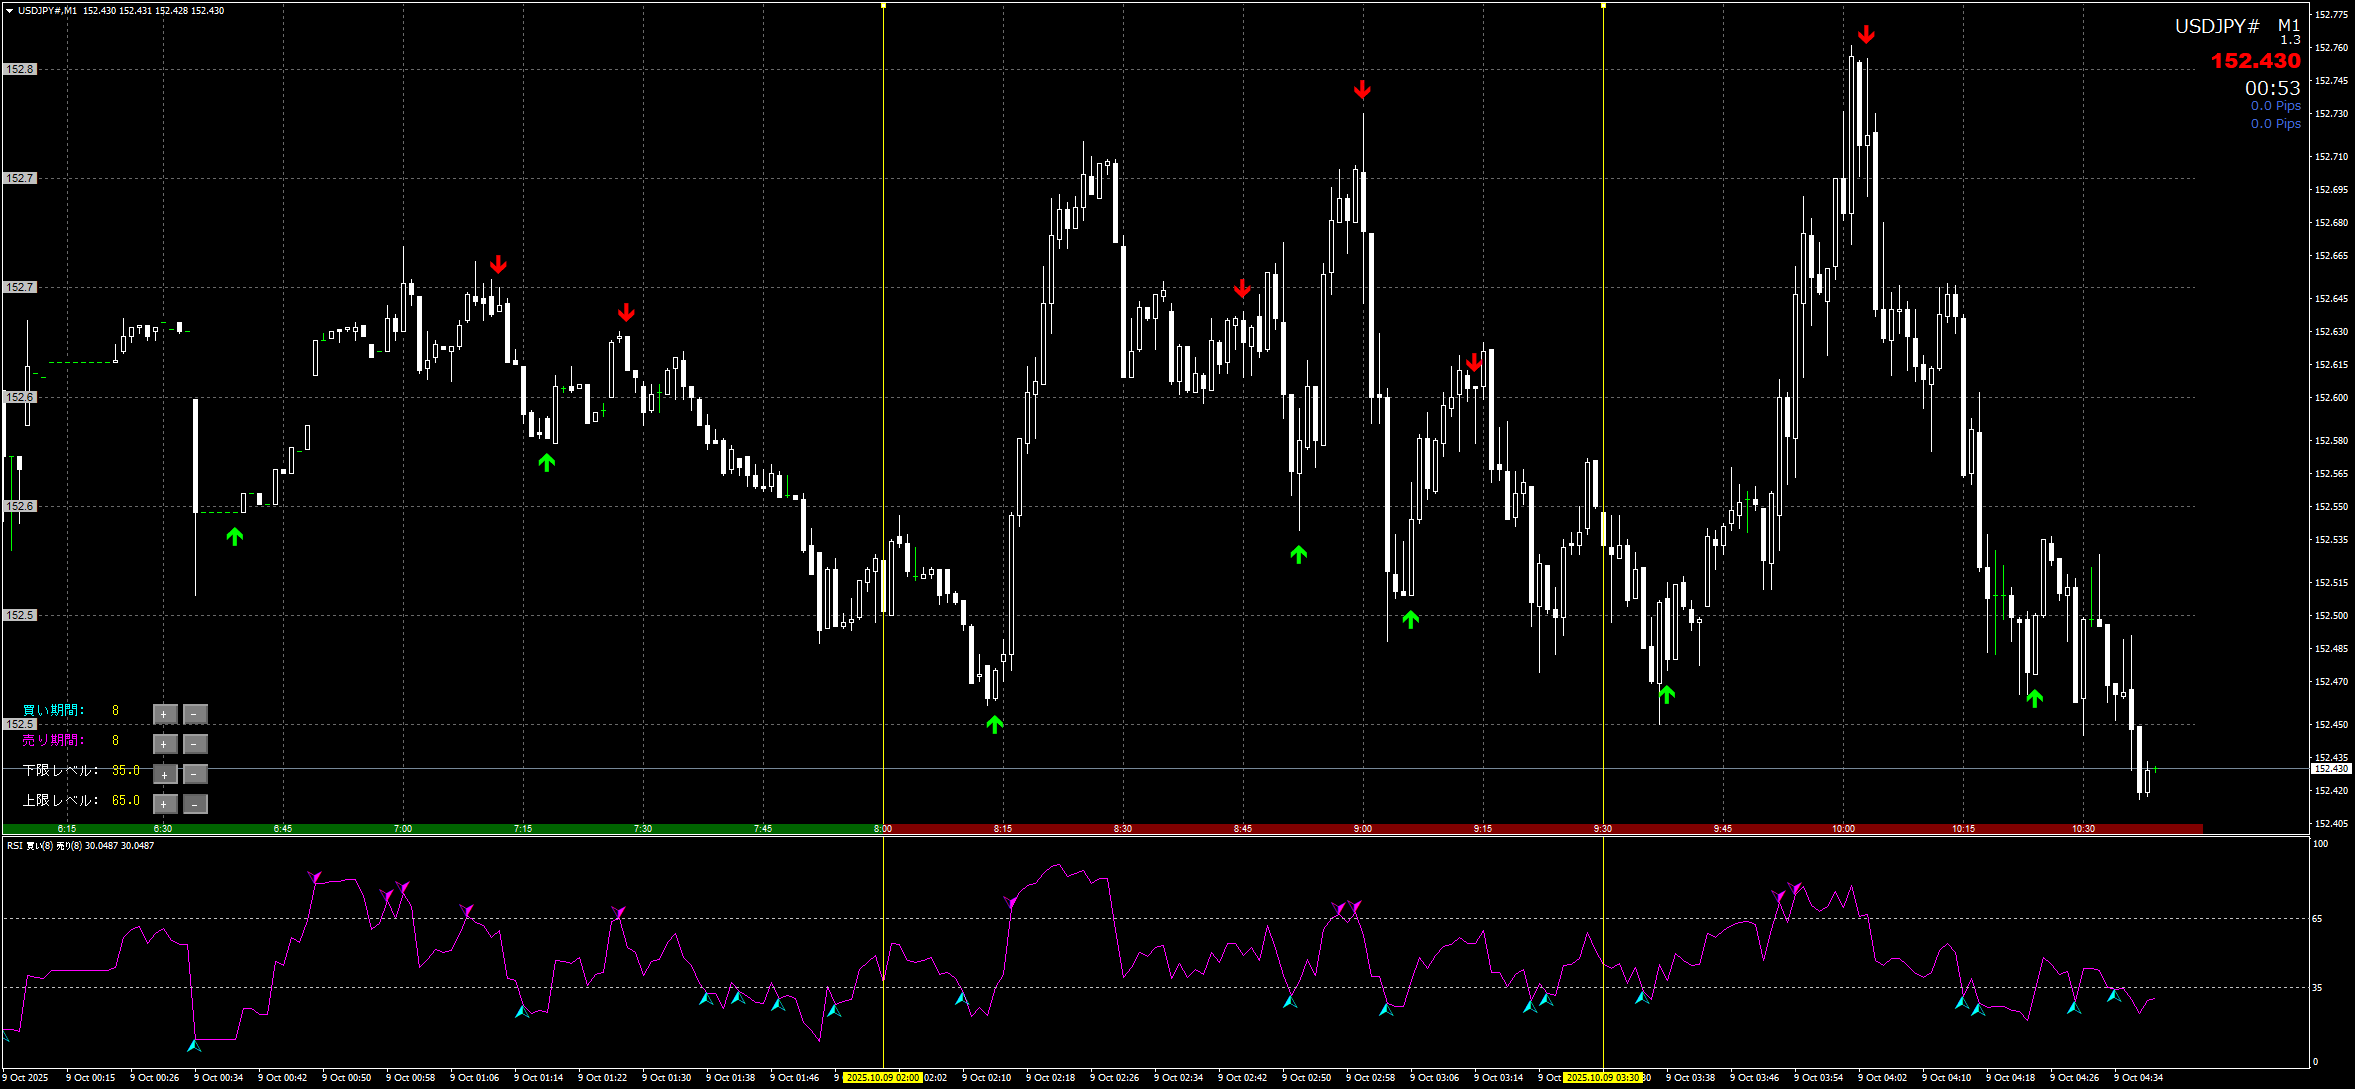
Task: Click yellow 2025.10.09 02:00 date label
Action: click(x=882, y=1078)
